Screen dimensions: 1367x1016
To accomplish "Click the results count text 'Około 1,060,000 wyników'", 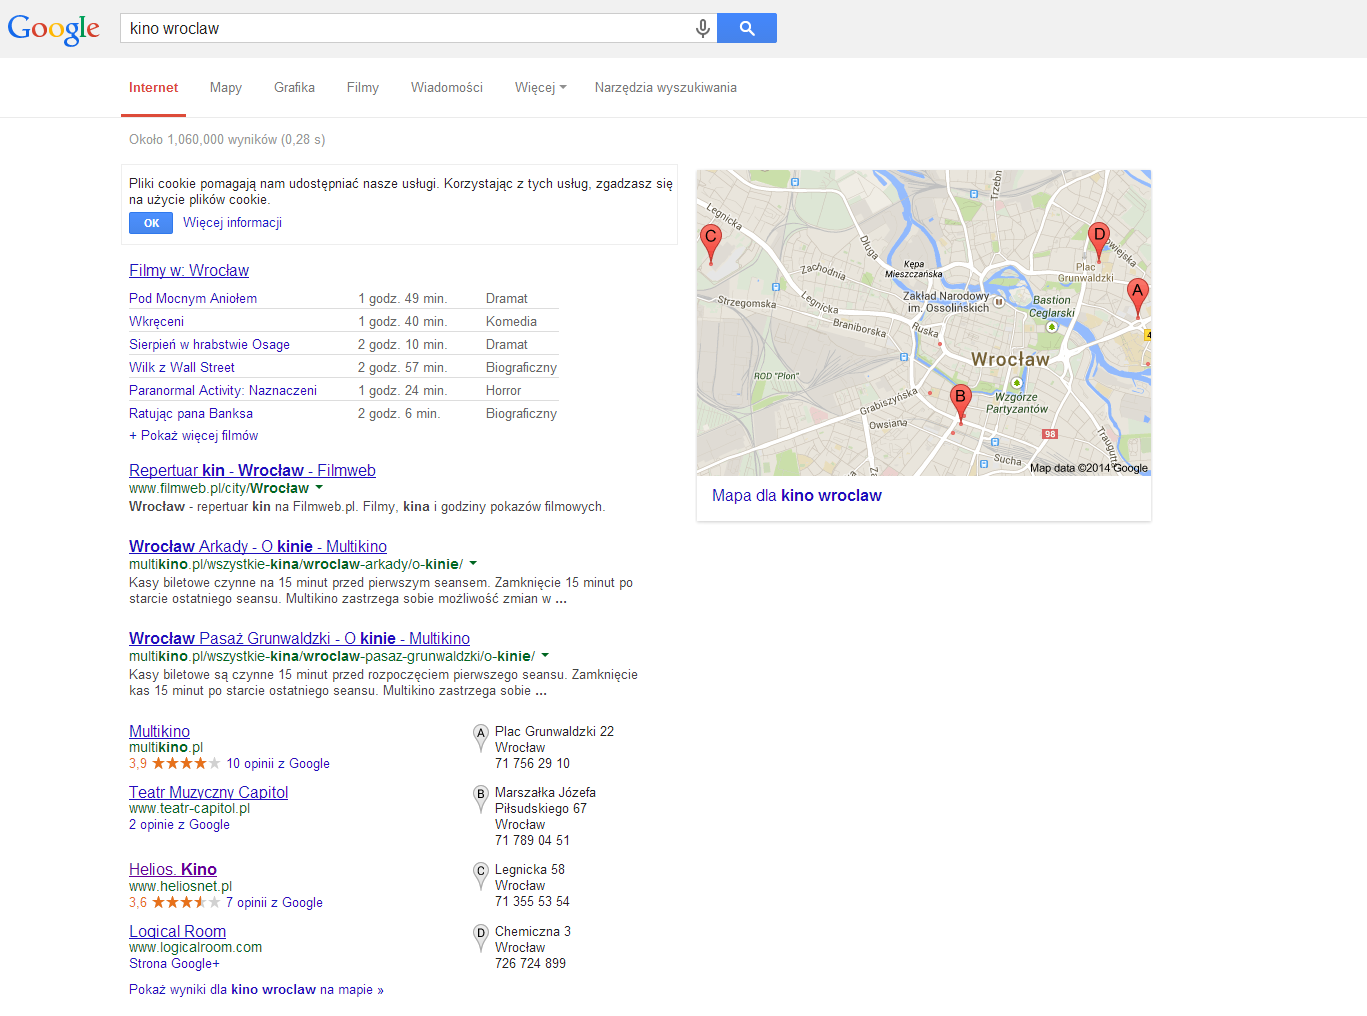I will [203, 140].
